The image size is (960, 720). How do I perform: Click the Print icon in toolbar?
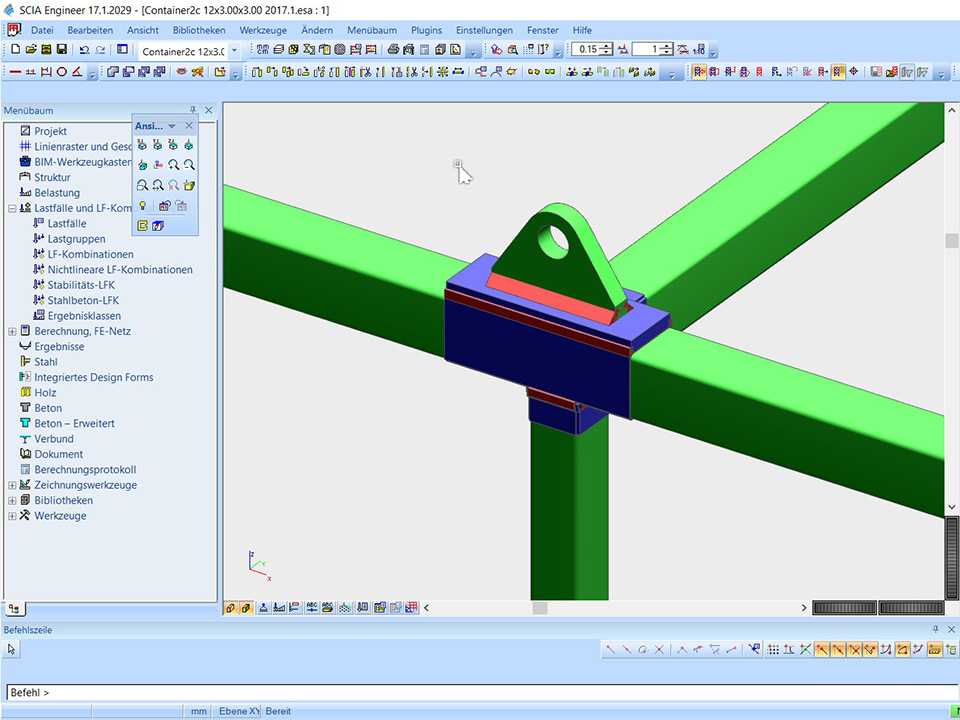(x=393, y=49)
